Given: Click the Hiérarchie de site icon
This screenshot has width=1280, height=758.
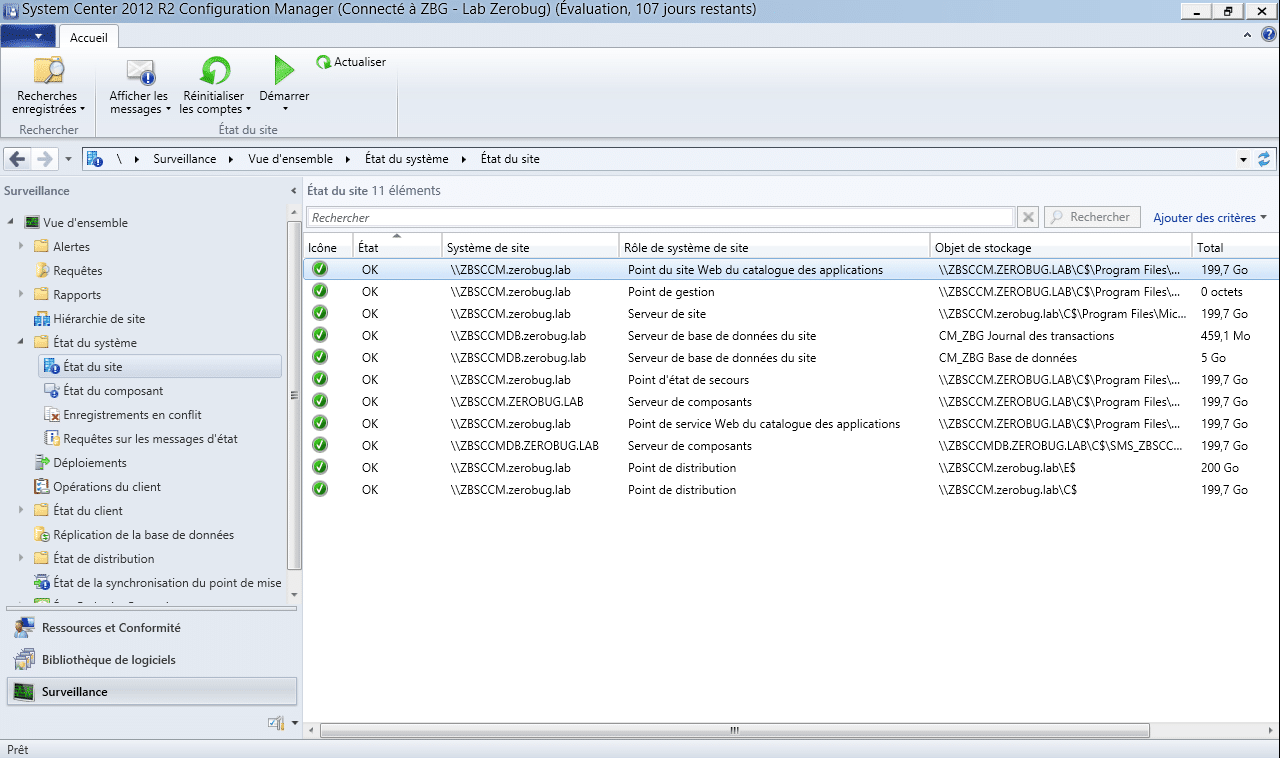Looking at the screenshot, I should [42, 319].
